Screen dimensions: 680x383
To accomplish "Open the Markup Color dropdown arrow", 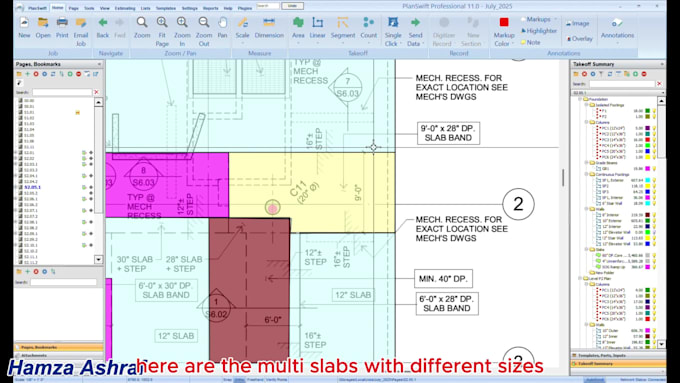I will click(x=513, y=44).
